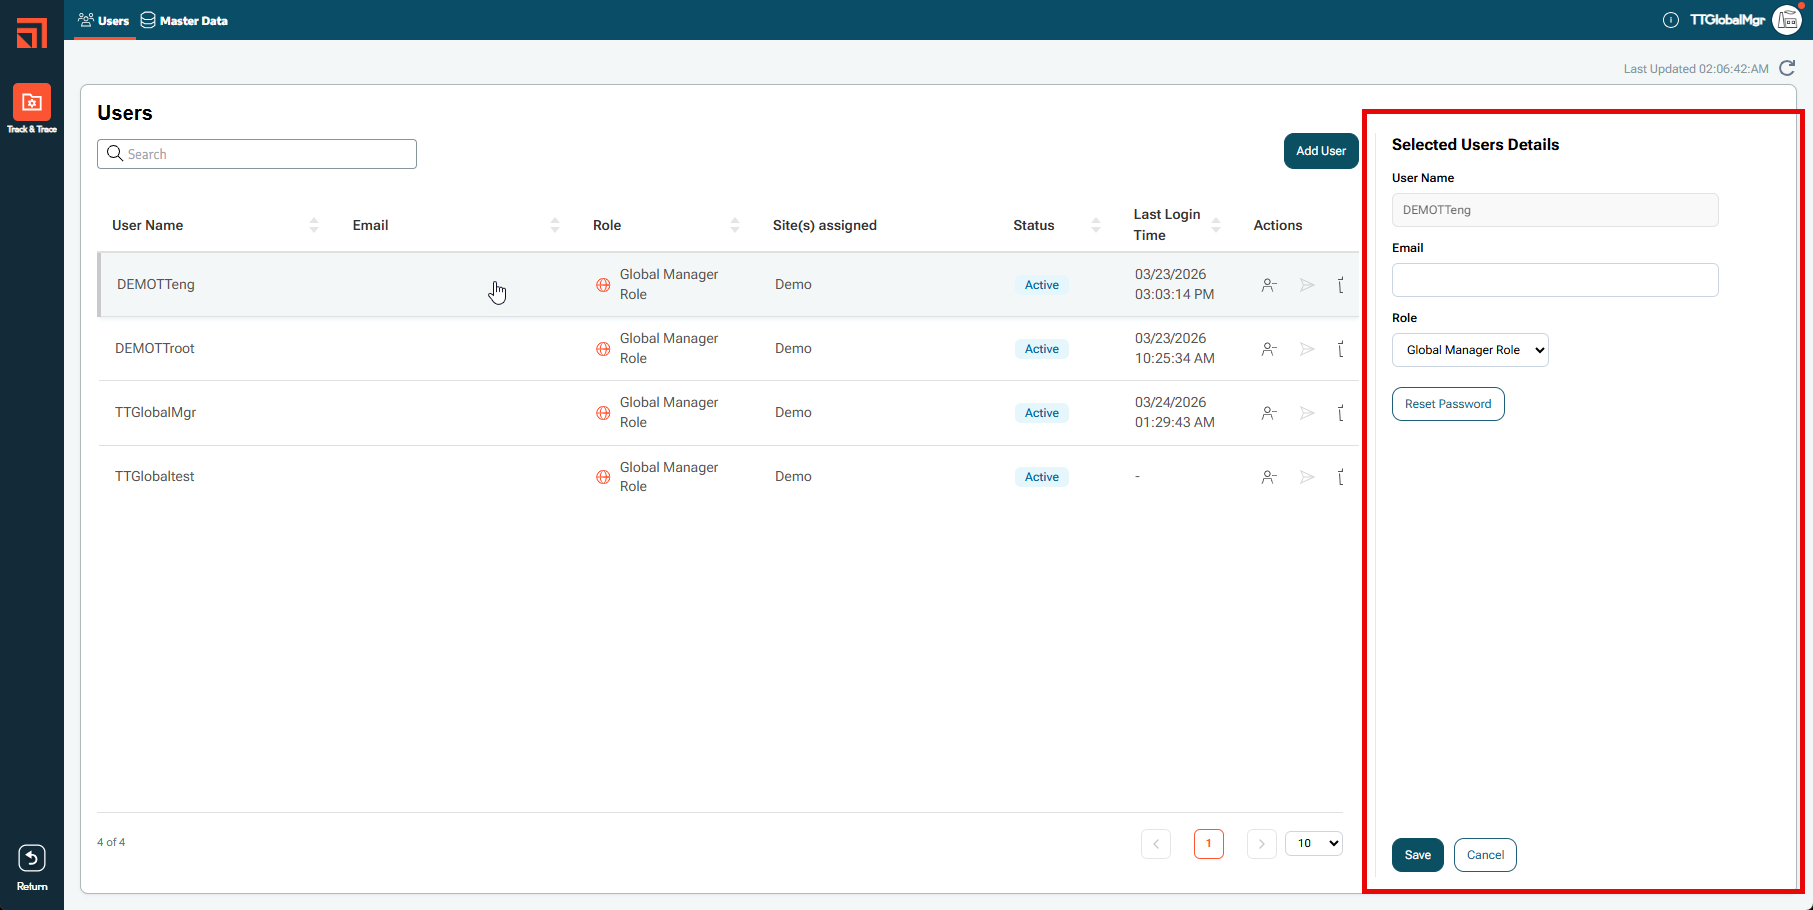Select the DEMOTTroot user name
This screenshot has height=910, width=1813.
pyautogui.click(x=155, y=348)
